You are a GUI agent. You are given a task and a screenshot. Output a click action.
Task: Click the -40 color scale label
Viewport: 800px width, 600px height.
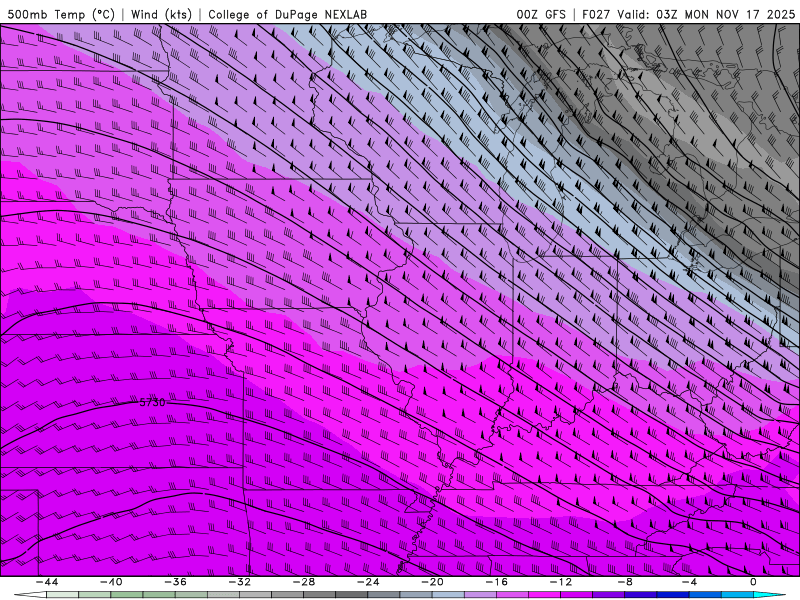click(111, 582)
